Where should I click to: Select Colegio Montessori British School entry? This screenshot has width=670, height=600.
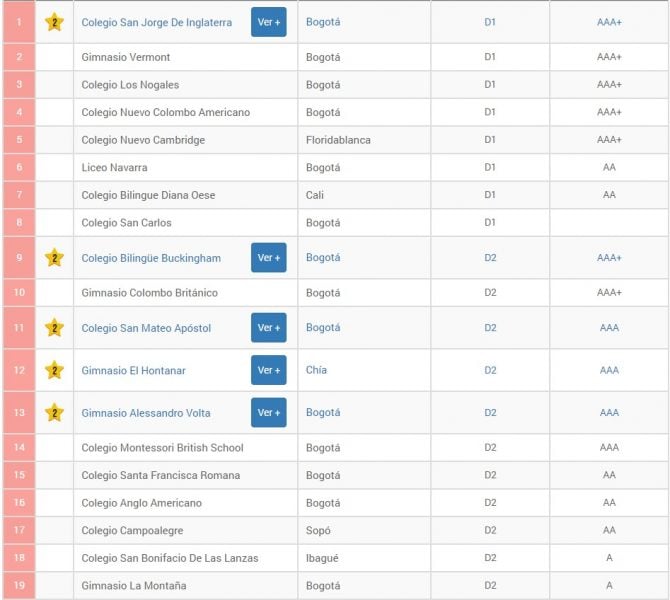click(x=162, y=448)
